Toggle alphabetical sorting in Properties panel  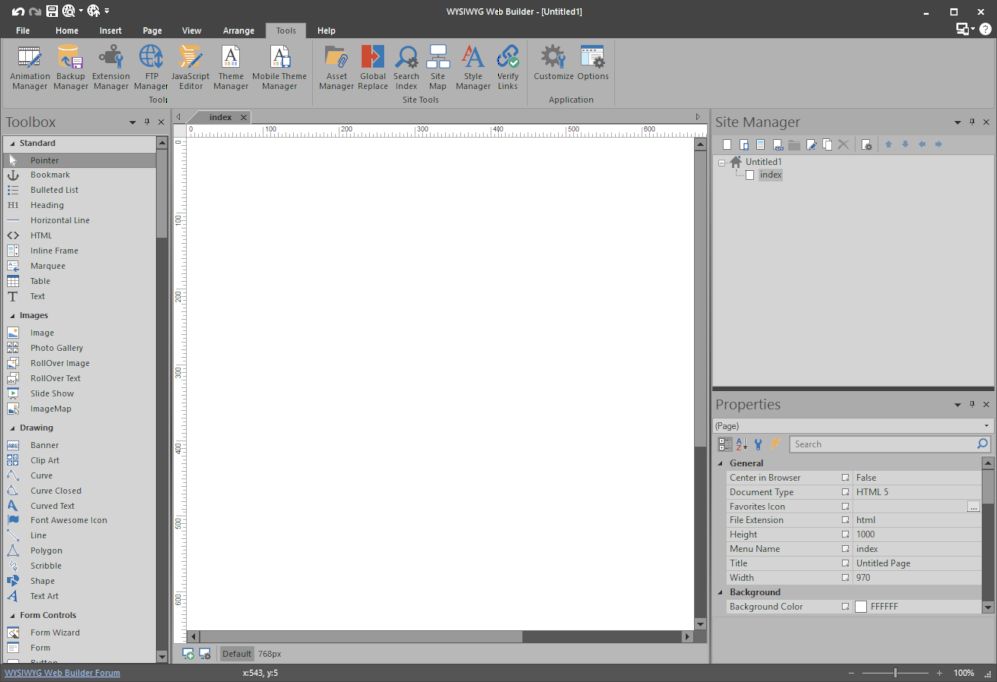coord(740,444)
